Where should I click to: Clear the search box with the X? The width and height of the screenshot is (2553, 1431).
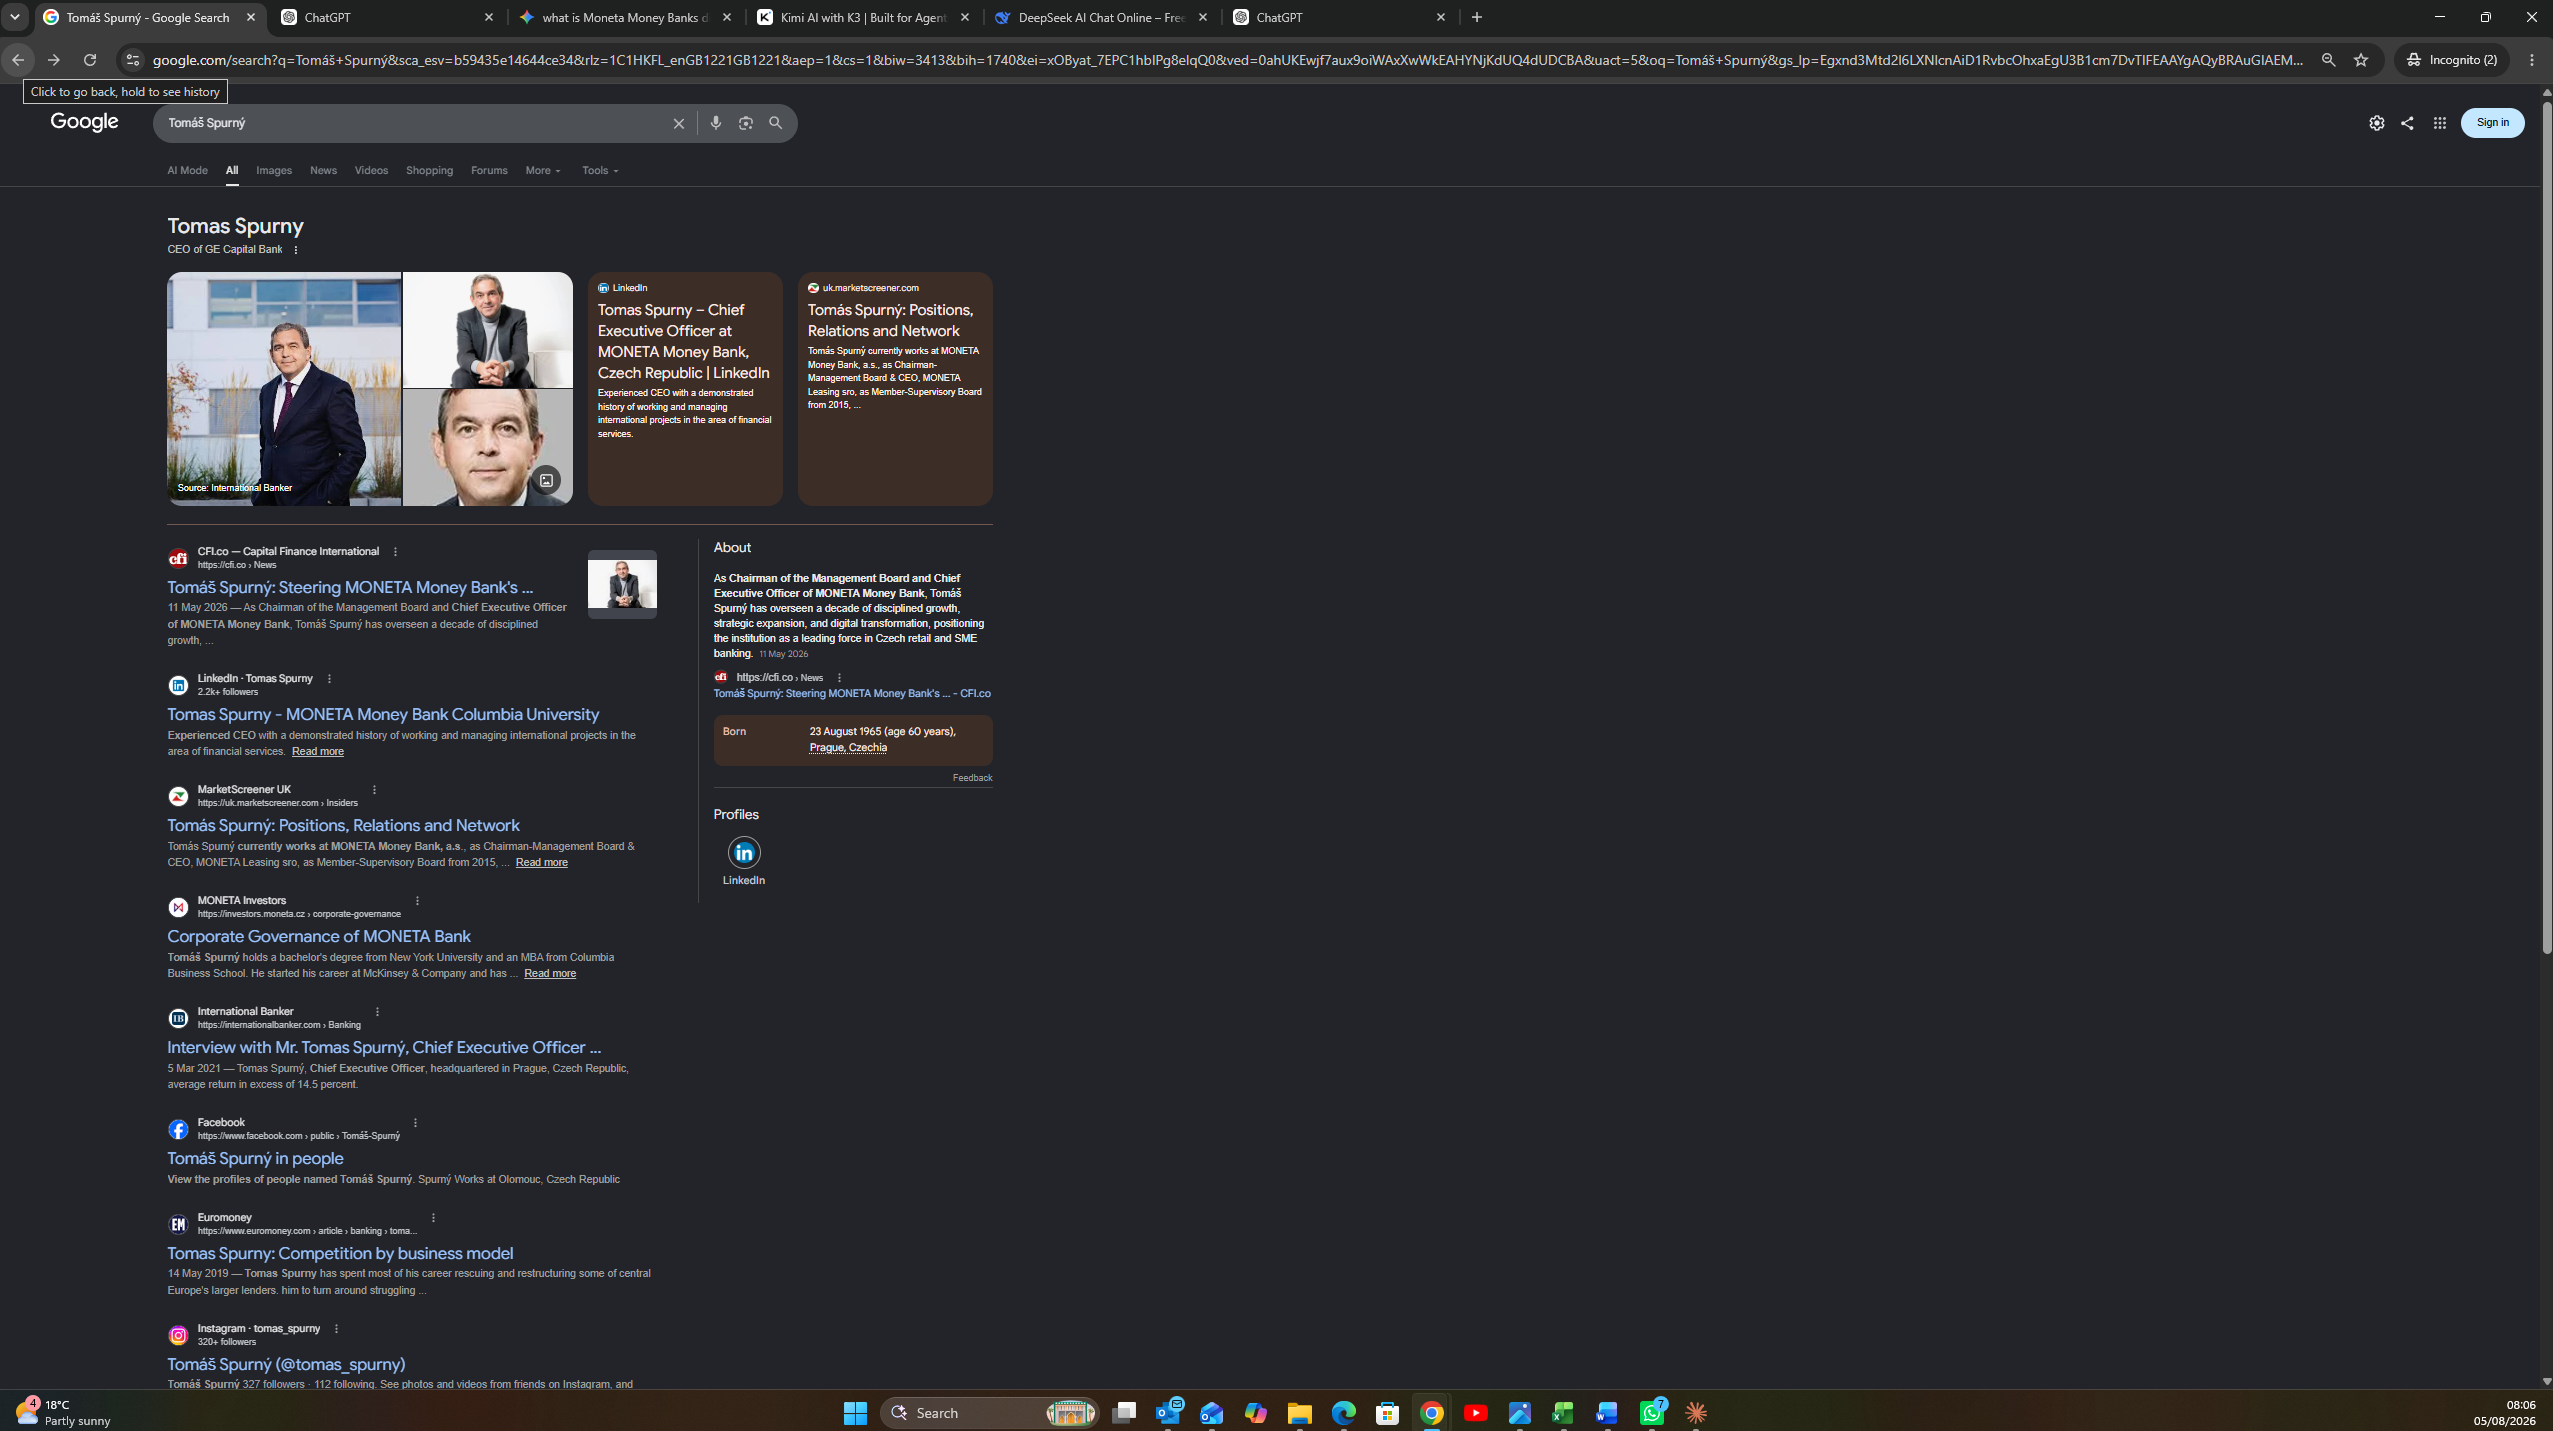coord(679,123)
